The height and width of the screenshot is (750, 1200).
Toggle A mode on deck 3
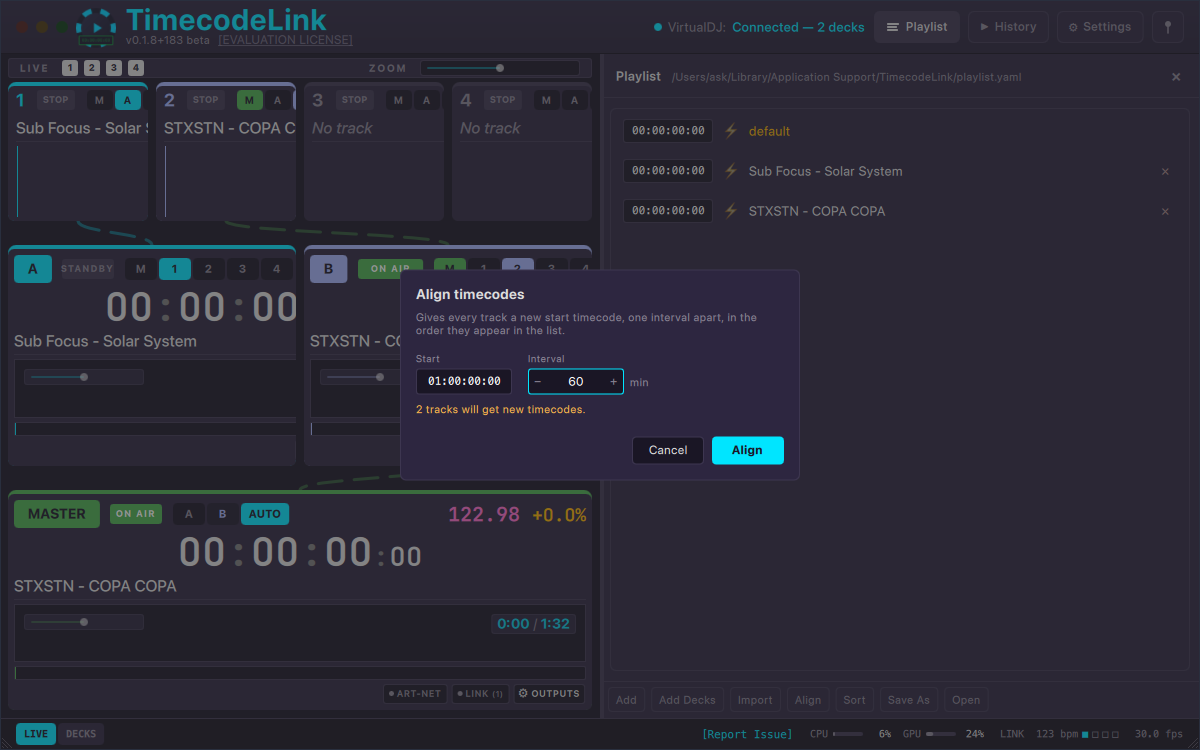tap(426, 100)
